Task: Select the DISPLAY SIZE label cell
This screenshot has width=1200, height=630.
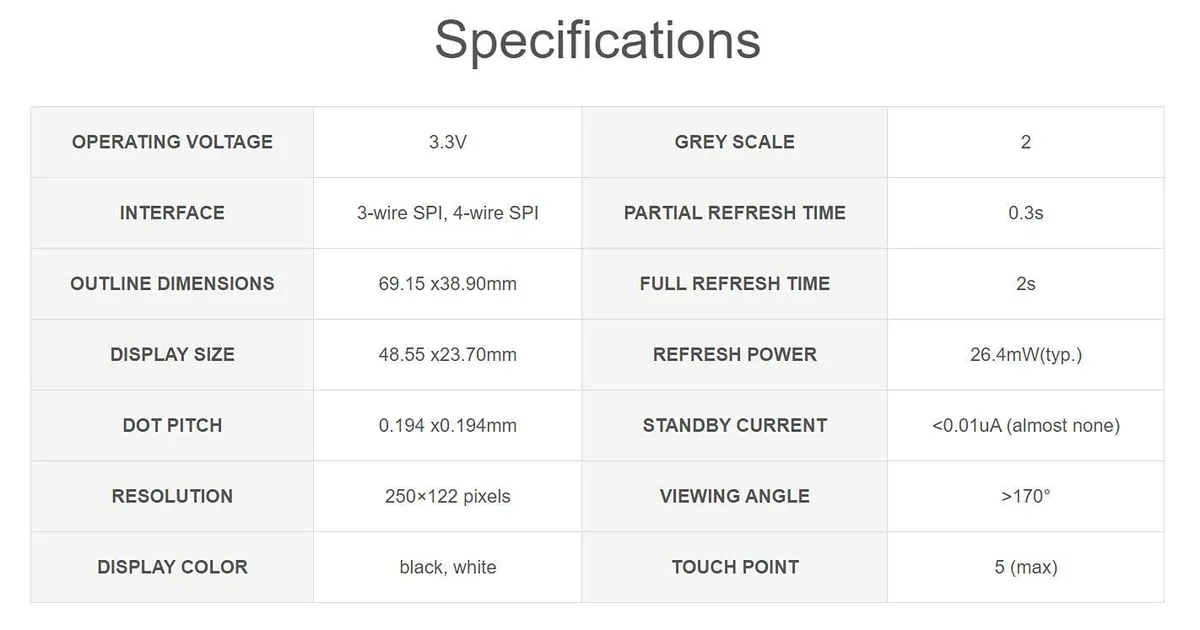Action: pyautogui.click(x=172, y=355)
